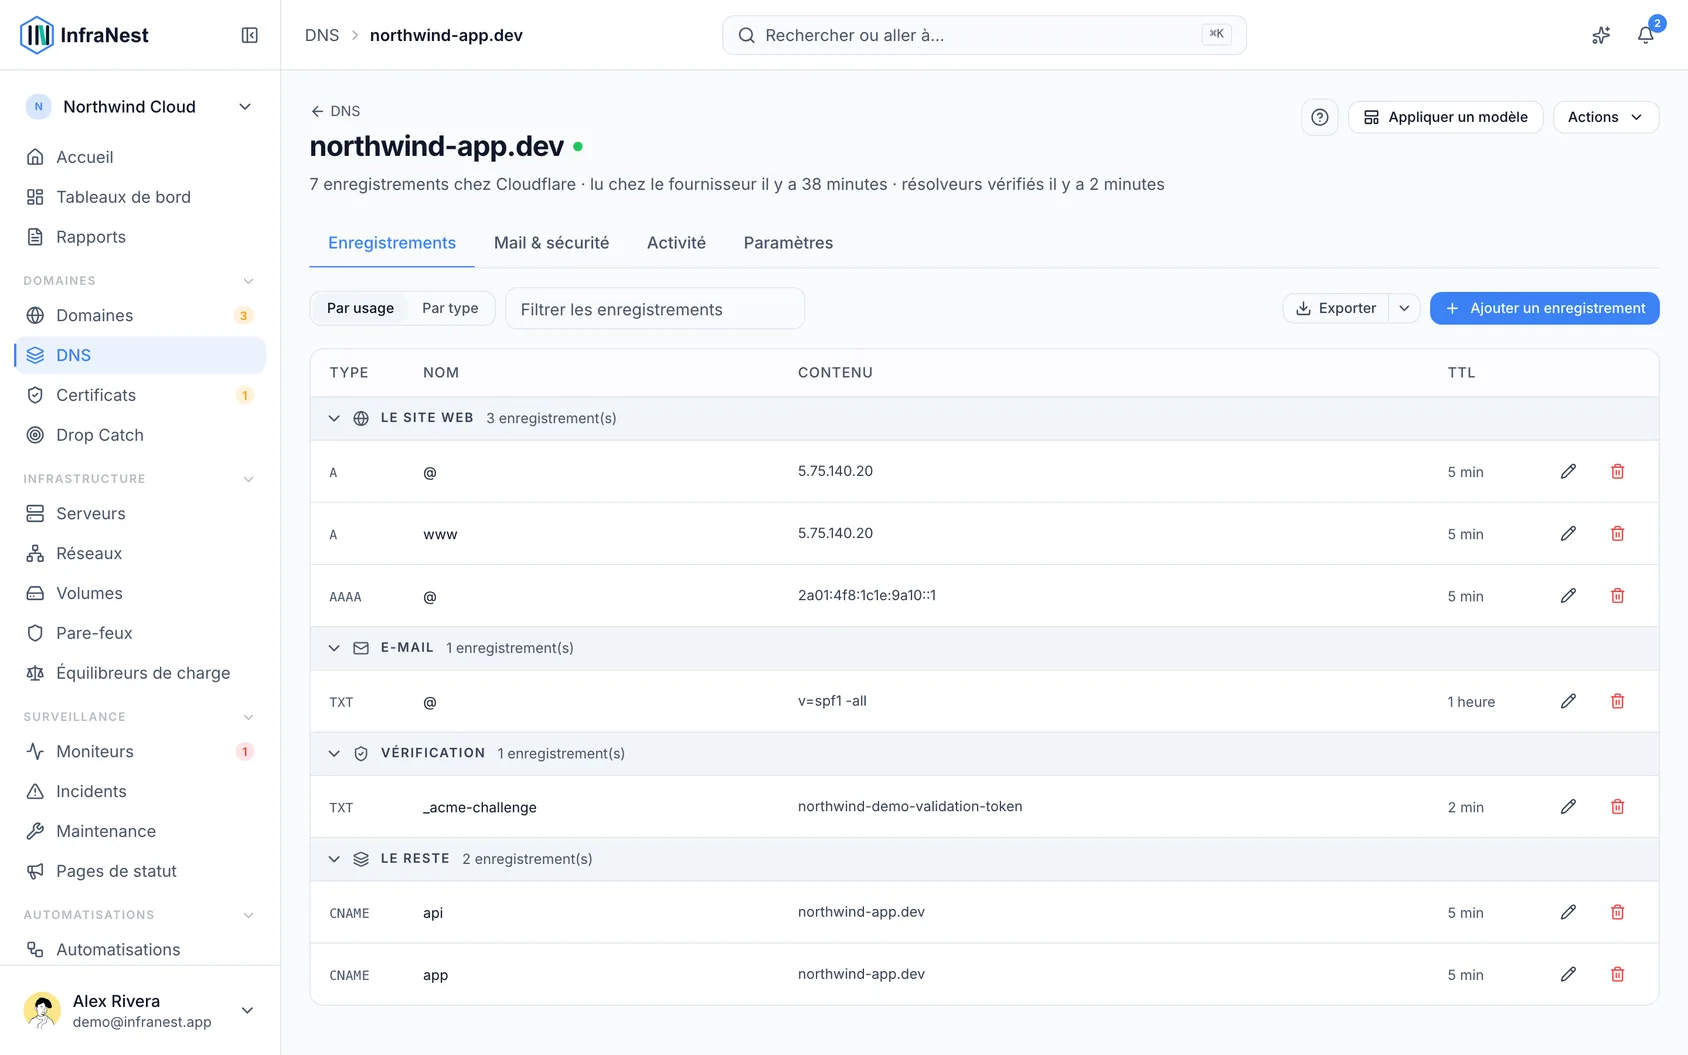Delete the api CNAME record
The image size is (1688, 1055).
point(1617,912)
